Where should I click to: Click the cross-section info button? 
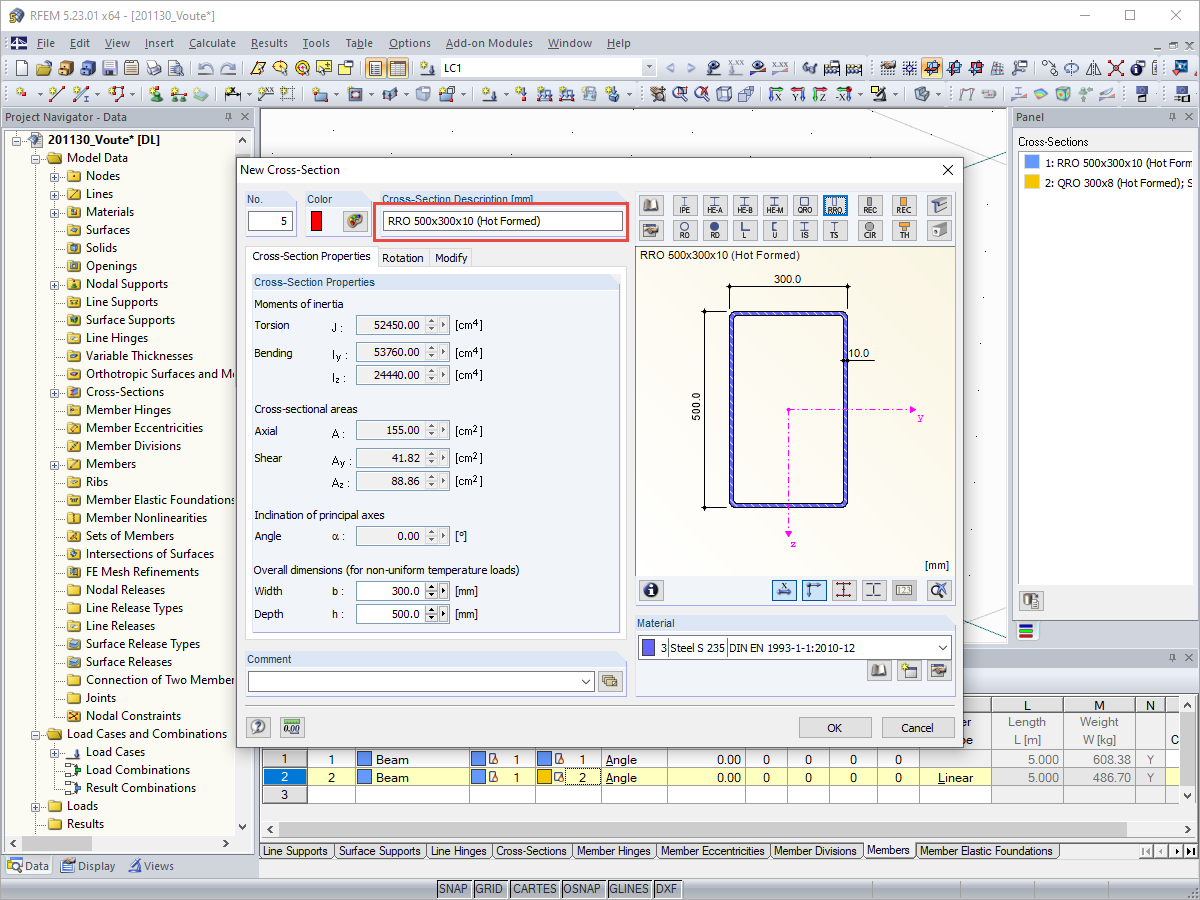[652, 590]
